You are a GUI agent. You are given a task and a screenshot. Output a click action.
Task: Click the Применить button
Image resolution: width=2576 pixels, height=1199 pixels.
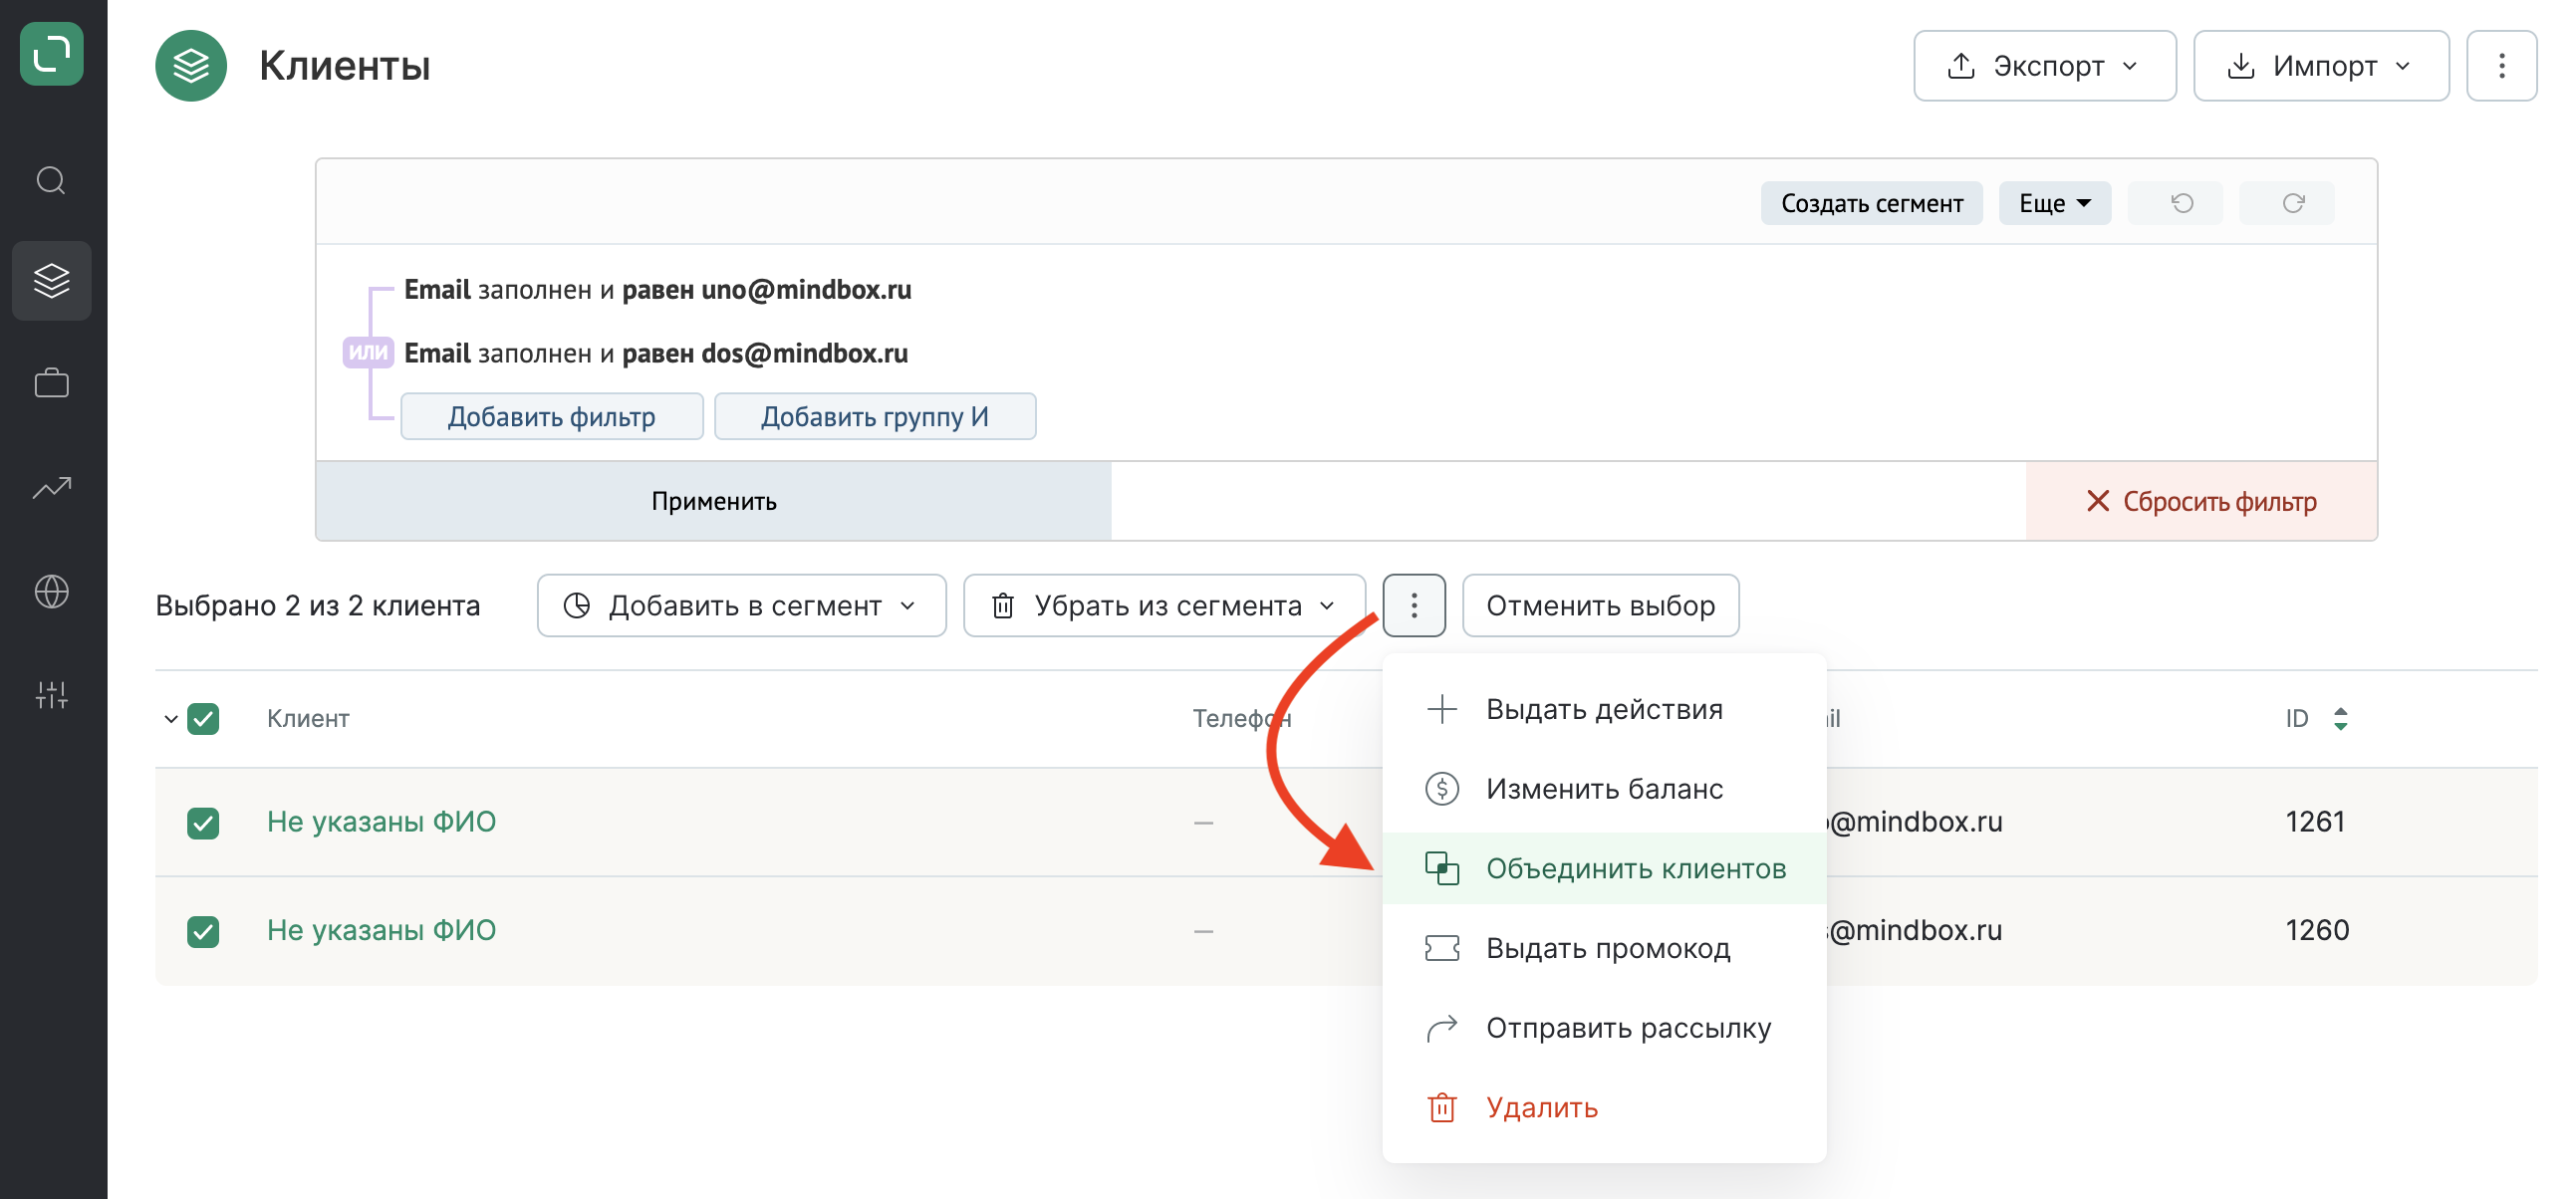713,501
